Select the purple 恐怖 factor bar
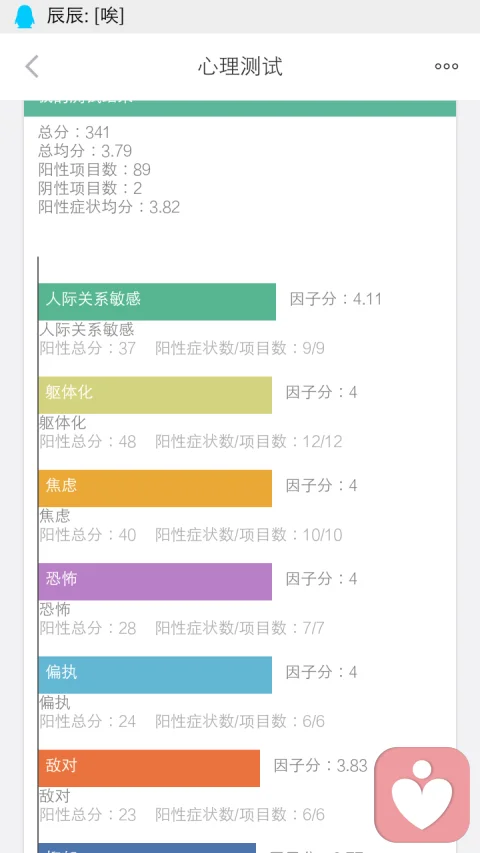Viewport: 480px width, 853px height. [155, 582]
